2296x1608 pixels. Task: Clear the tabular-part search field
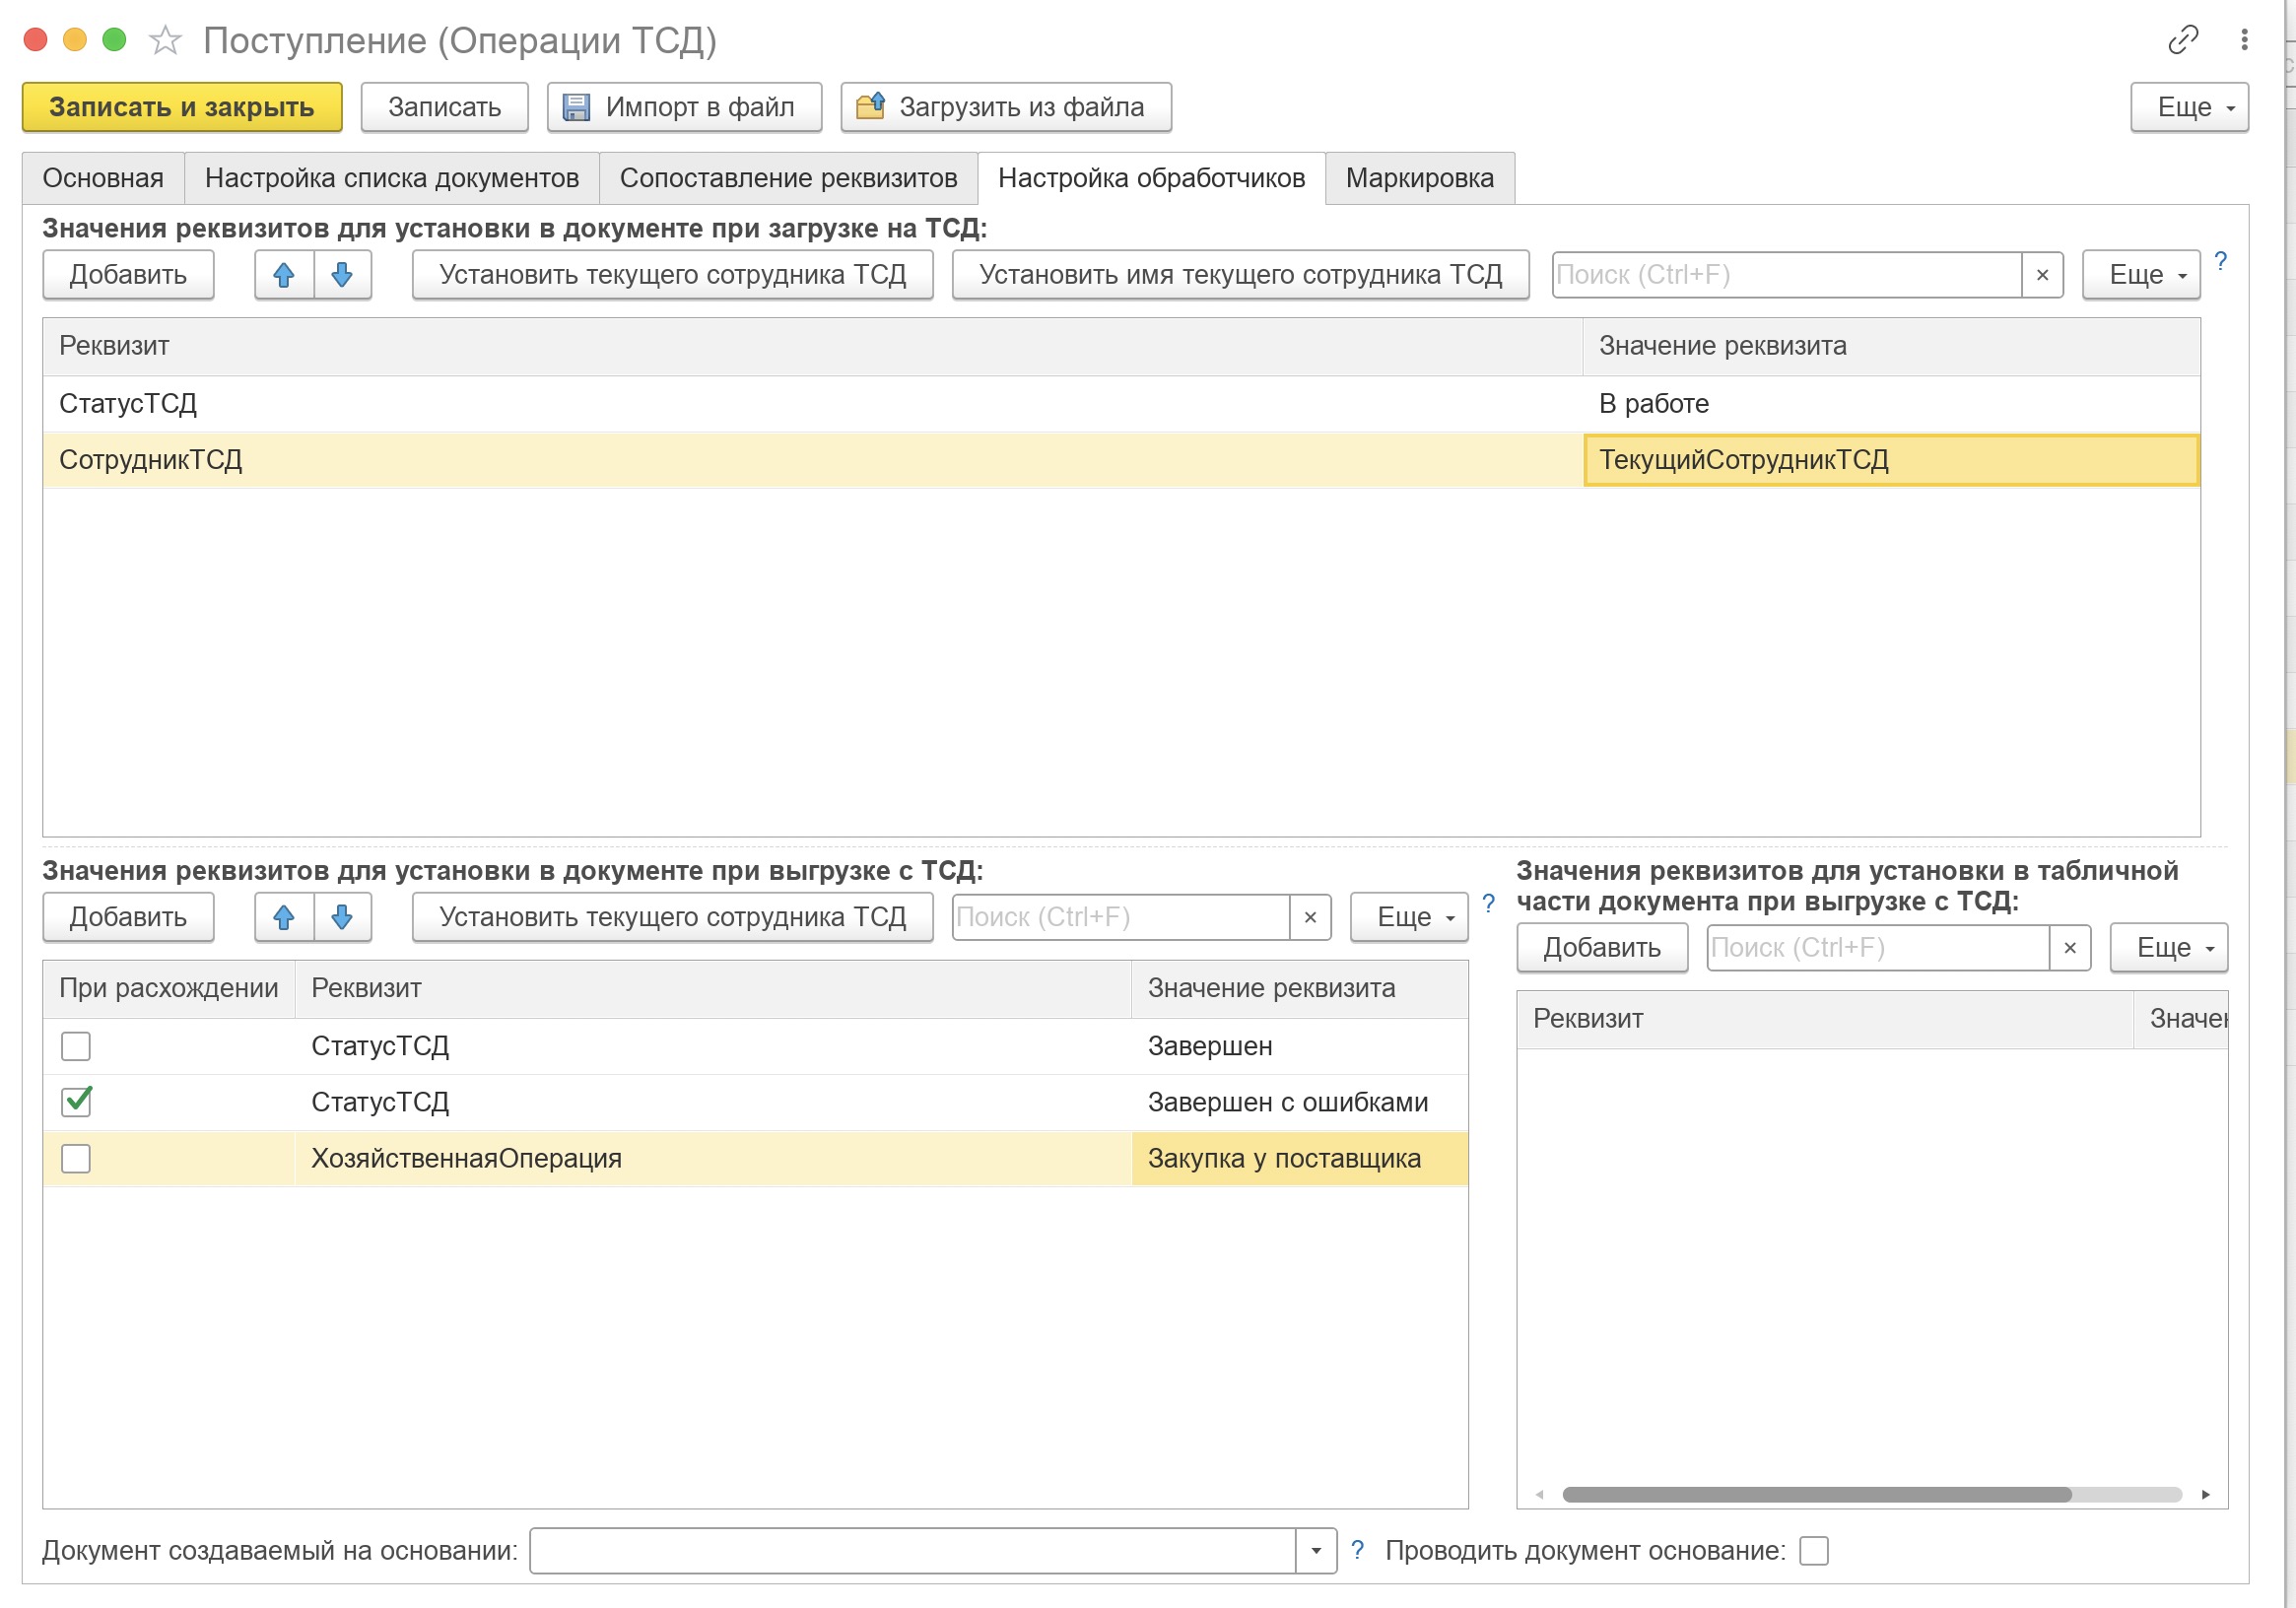pyautogui.click(x=2069, y=947)
